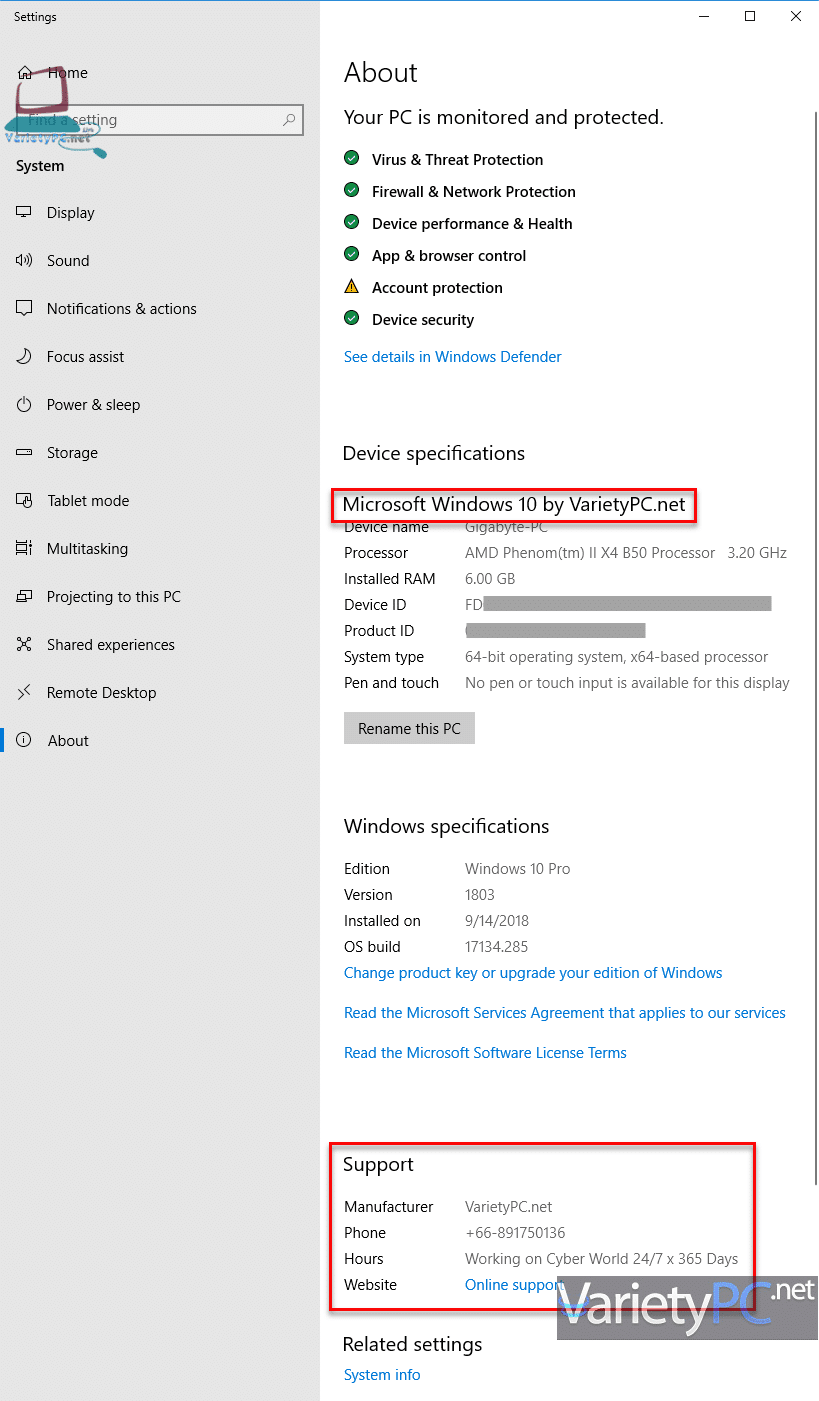Open Power & sleep settings
The image size is (819, 1401).
pyautogui.click(x=160, y=405)
